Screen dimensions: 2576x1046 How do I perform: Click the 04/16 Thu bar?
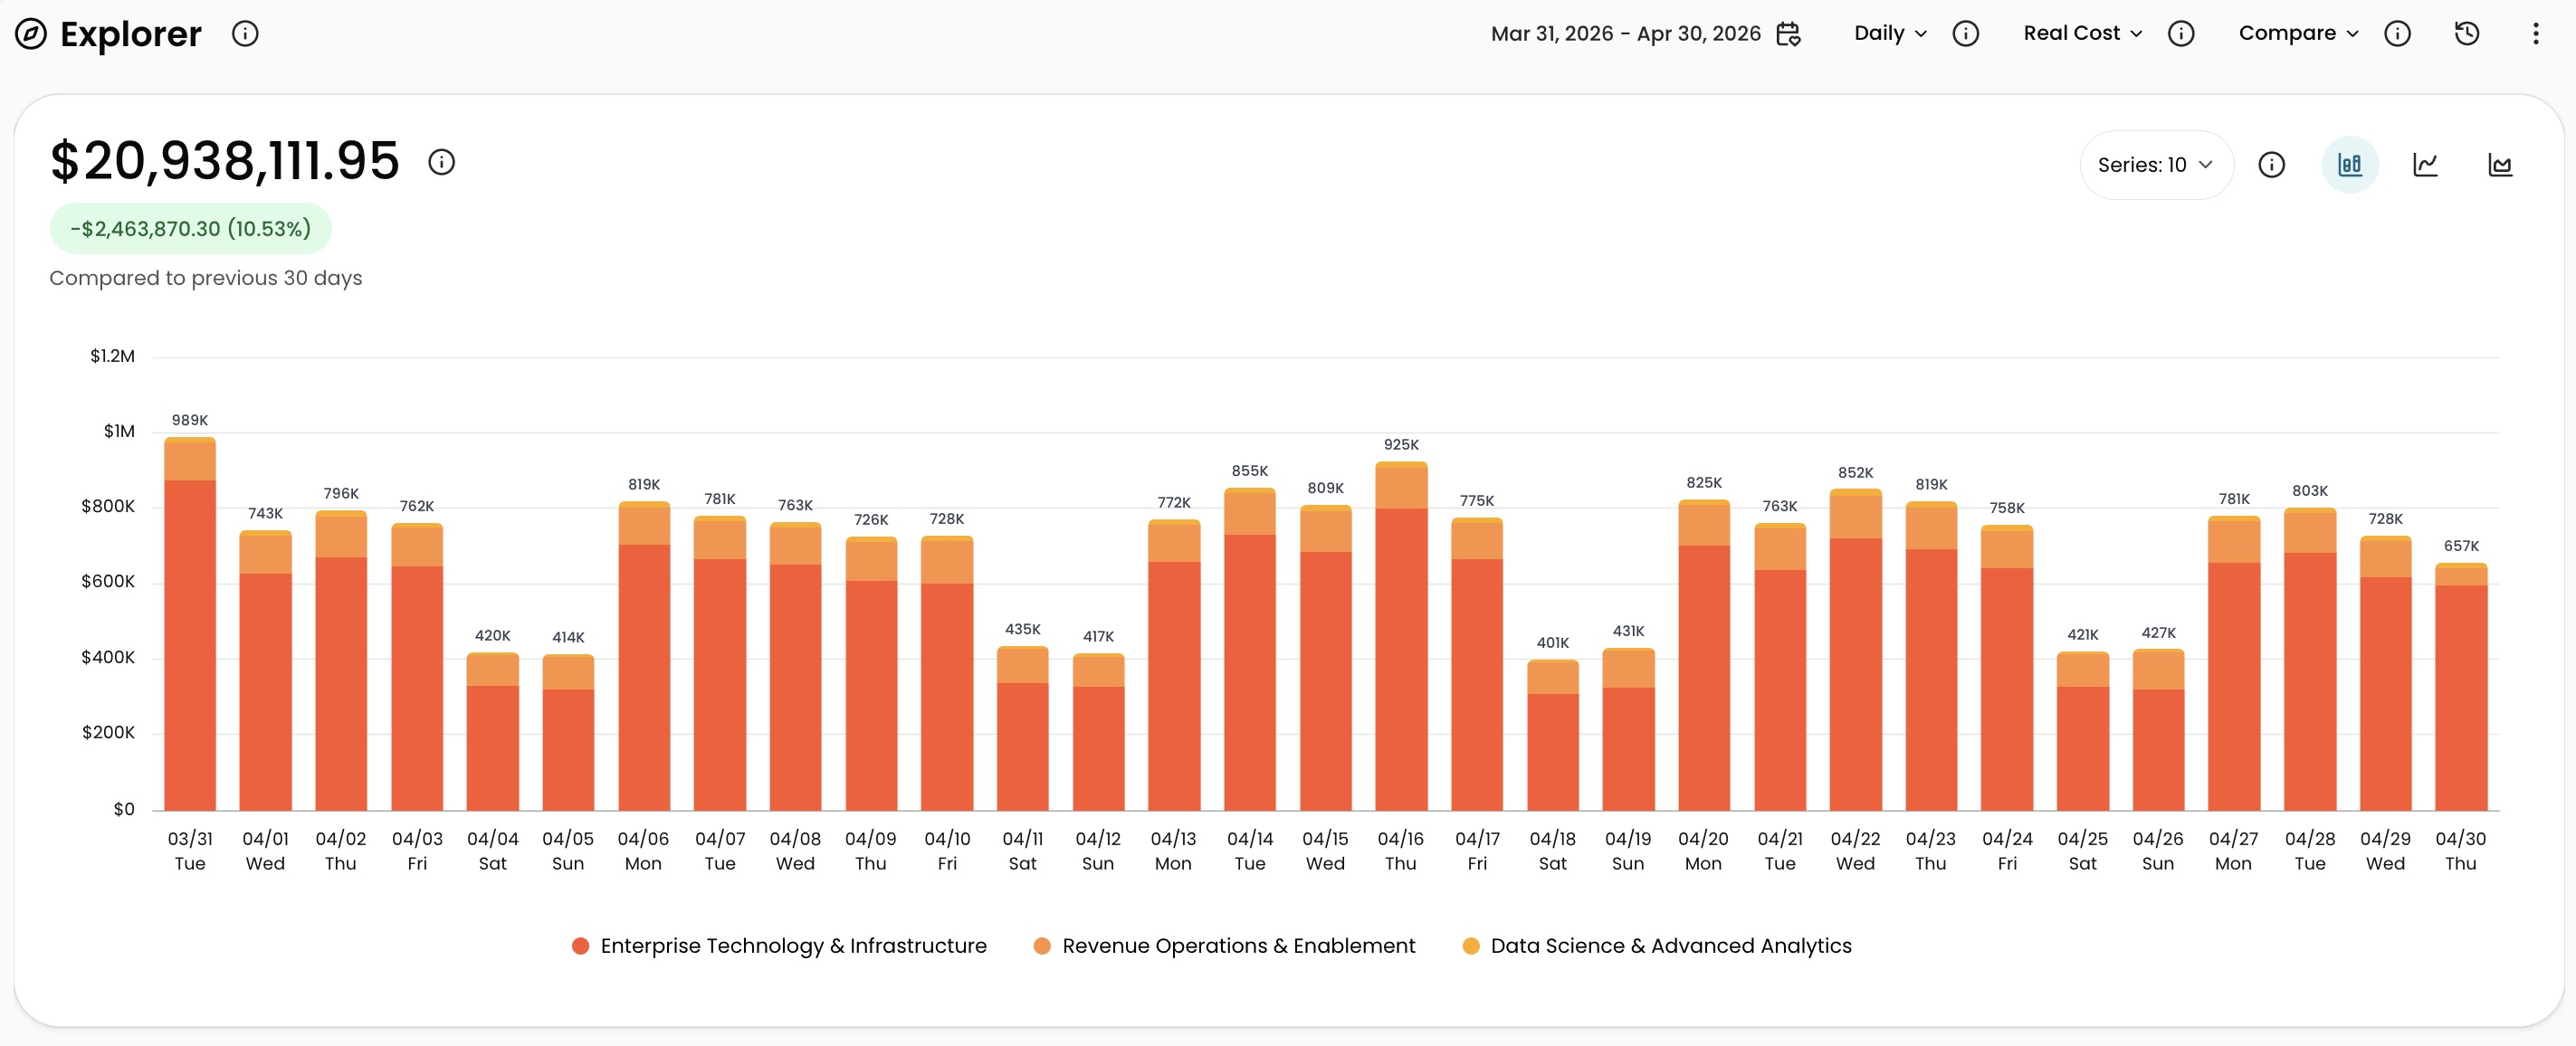[1401, 636]
